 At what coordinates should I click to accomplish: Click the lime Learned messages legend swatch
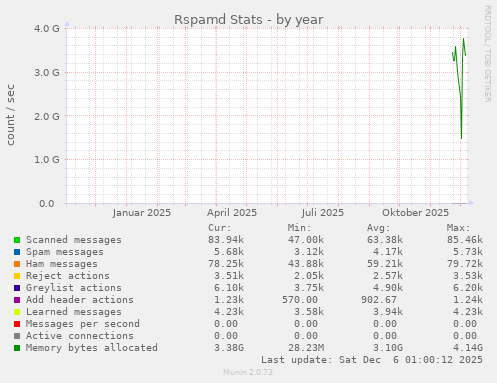(17, 312)
